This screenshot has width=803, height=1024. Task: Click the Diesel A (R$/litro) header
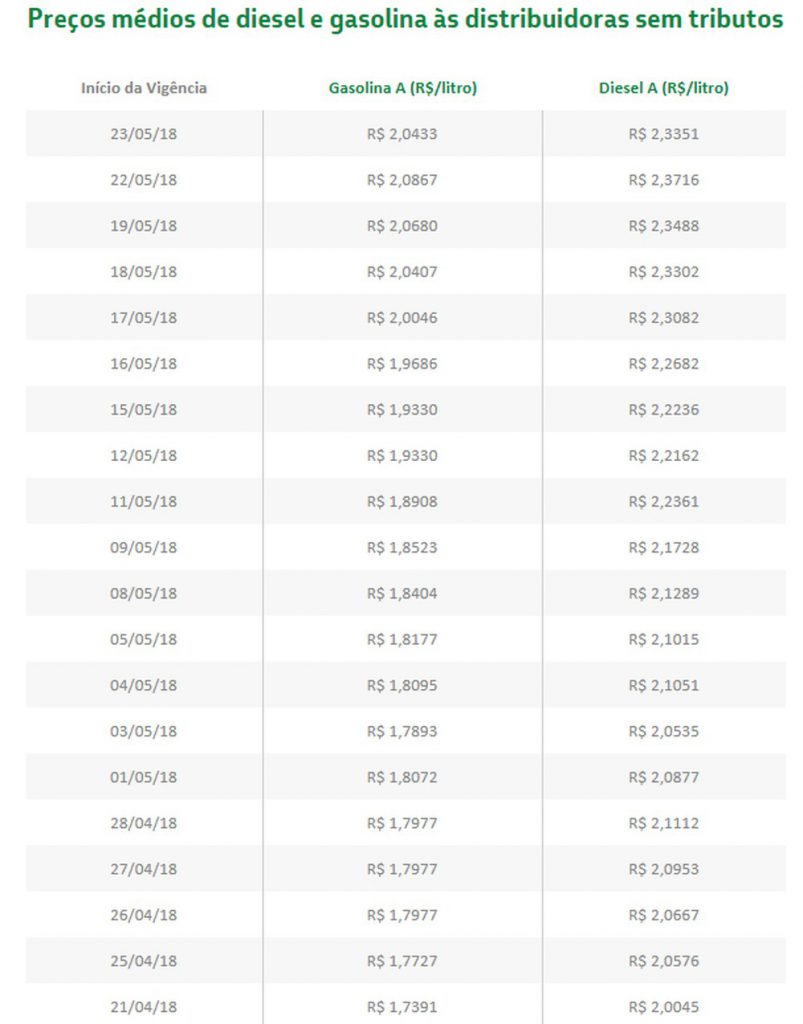pos(663,88)
